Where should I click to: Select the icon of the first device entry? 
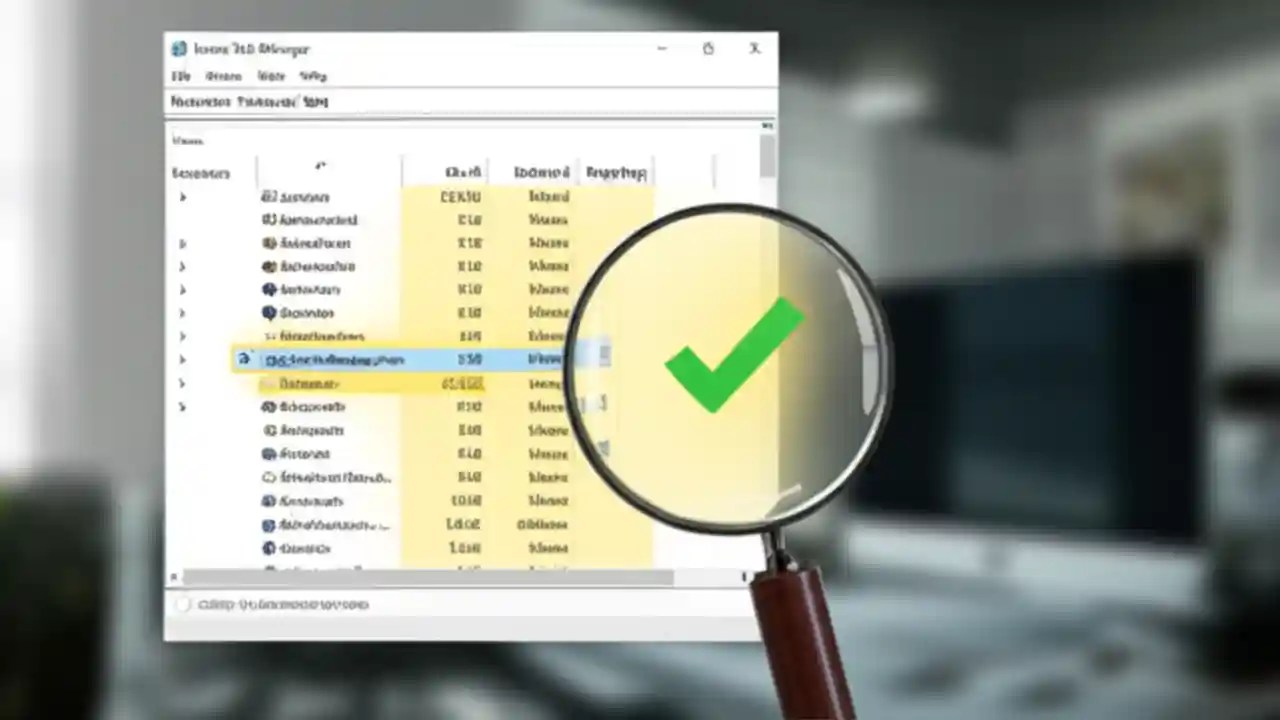pos(267,197)
